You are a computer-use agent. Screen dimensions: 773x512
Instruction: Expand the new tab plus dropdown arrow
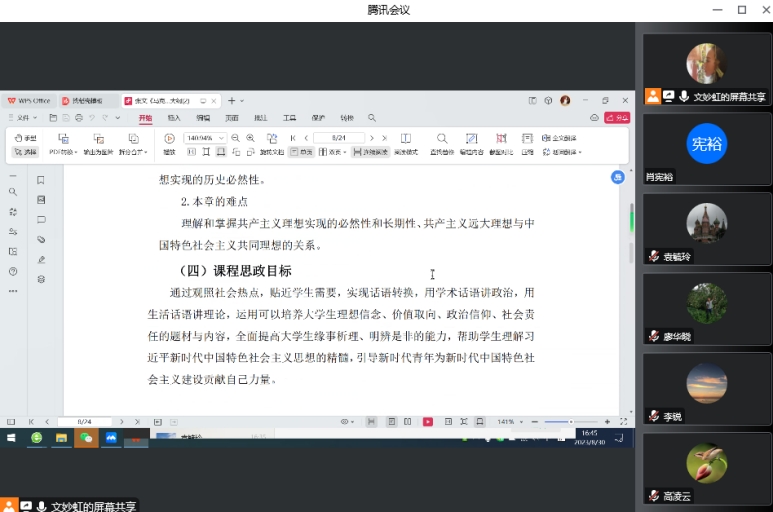pos(241,101)
